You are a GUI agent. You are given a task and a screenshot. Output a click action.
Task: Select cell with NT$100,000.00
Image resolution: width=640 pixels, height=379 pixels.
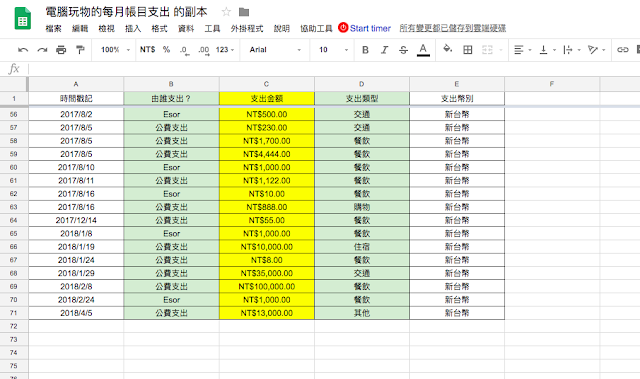click(x=267, y=286)
